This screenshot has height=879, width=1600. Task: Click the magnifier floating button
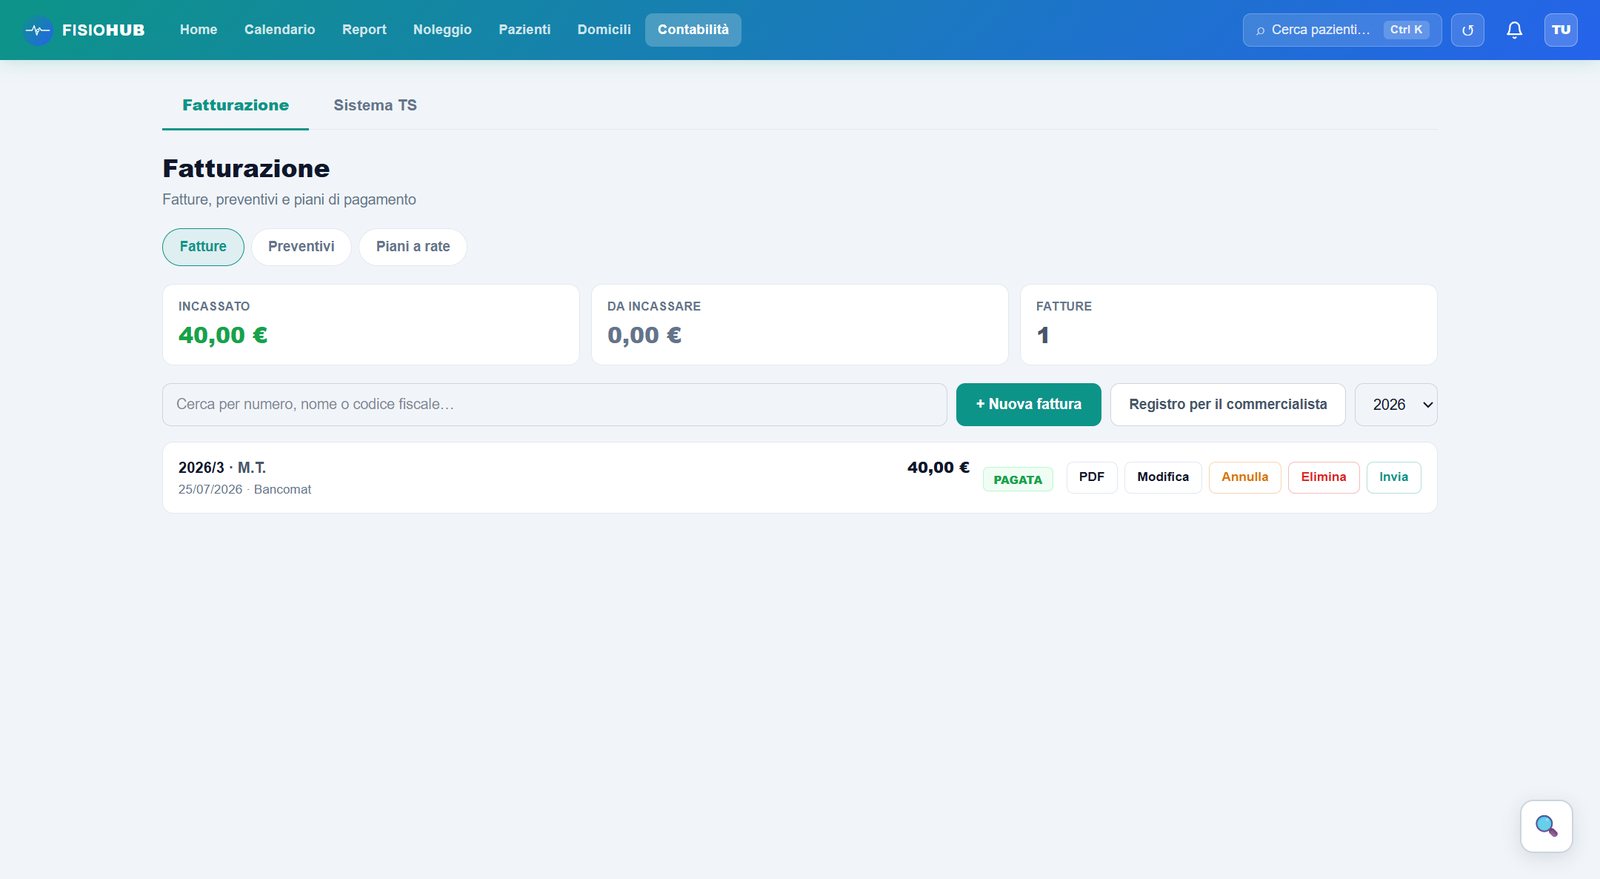1546,826
